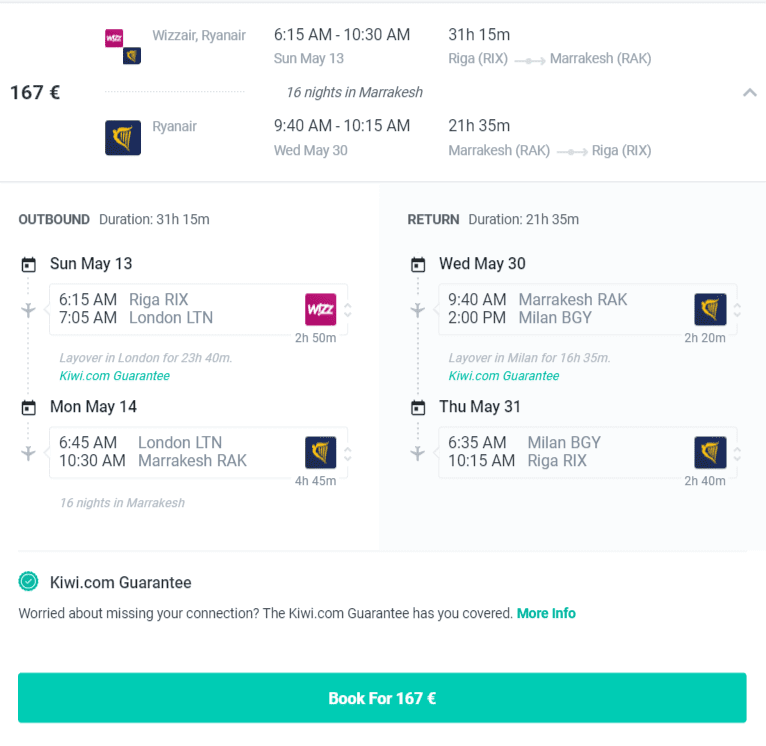Click the Ryanair logo on Marrakesh–Milan segment
766x746 pixels.
click(710, 309)
